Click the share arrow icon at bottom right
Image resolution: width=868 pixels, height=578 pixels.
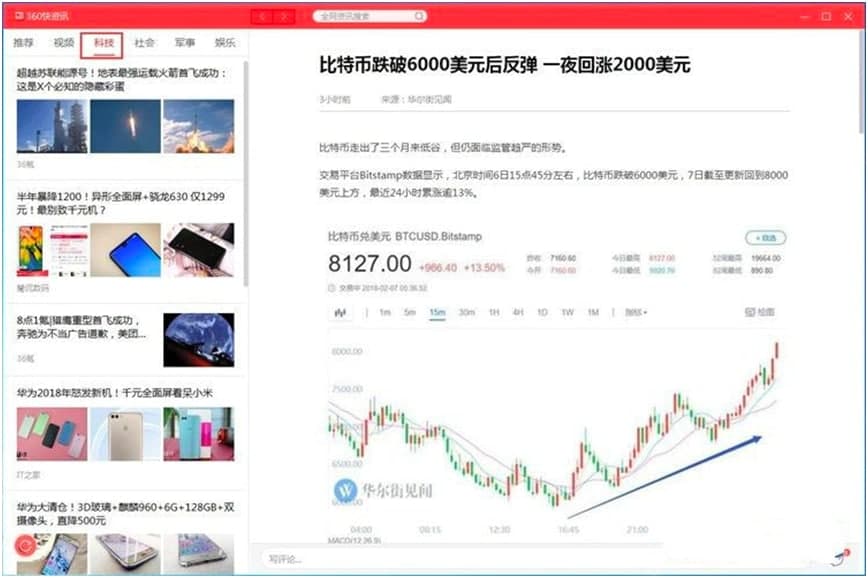843,558
